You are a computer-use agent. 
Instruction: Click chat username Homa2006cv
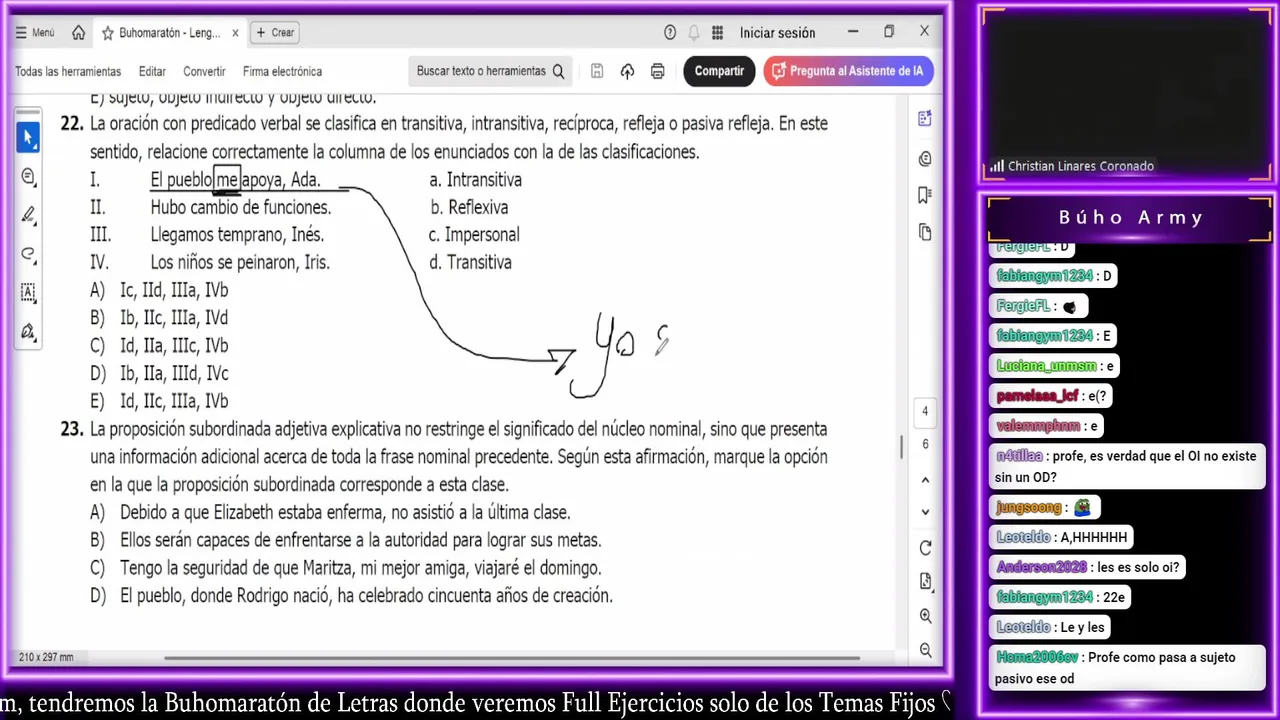(x=1037, y=657)
